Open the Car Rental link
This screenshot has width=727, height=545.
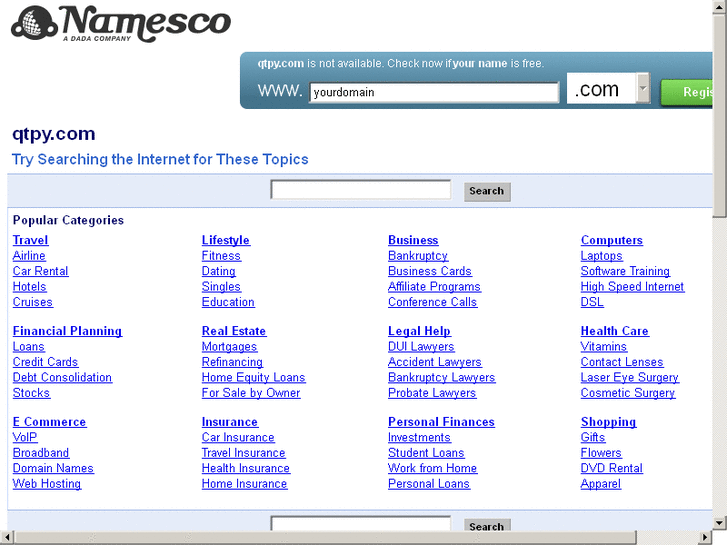[x=40, y=271]
